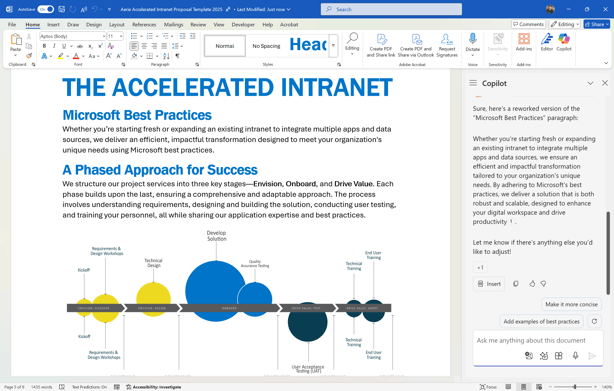Toggle Bold formatting
The height and width of the screenshot is (391, 614).
(x=44, y=46)
